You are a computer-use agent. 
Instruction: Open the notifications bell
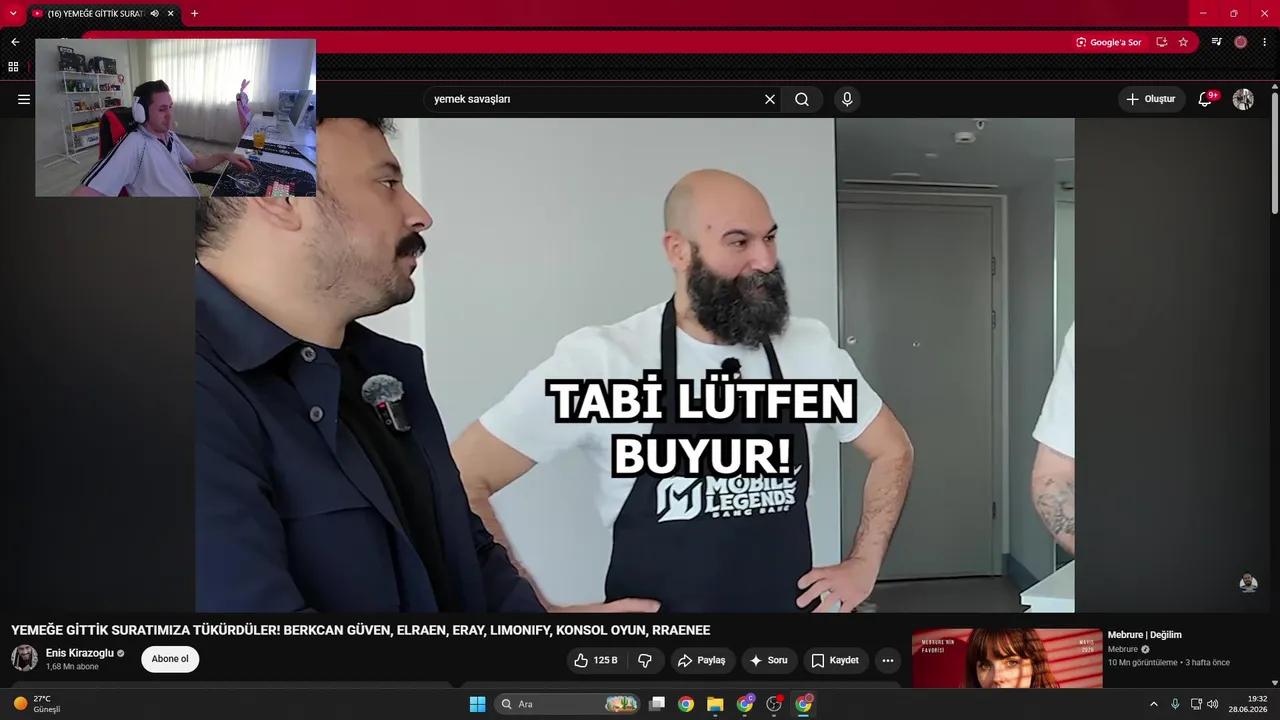tap(1205, 99)
